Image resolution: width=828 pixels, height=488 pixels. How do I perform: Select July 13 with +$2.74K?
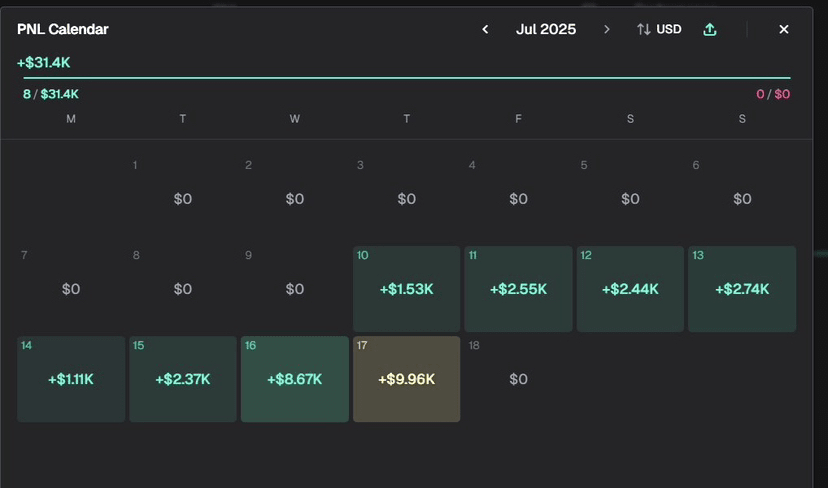[x=742, y=289]
